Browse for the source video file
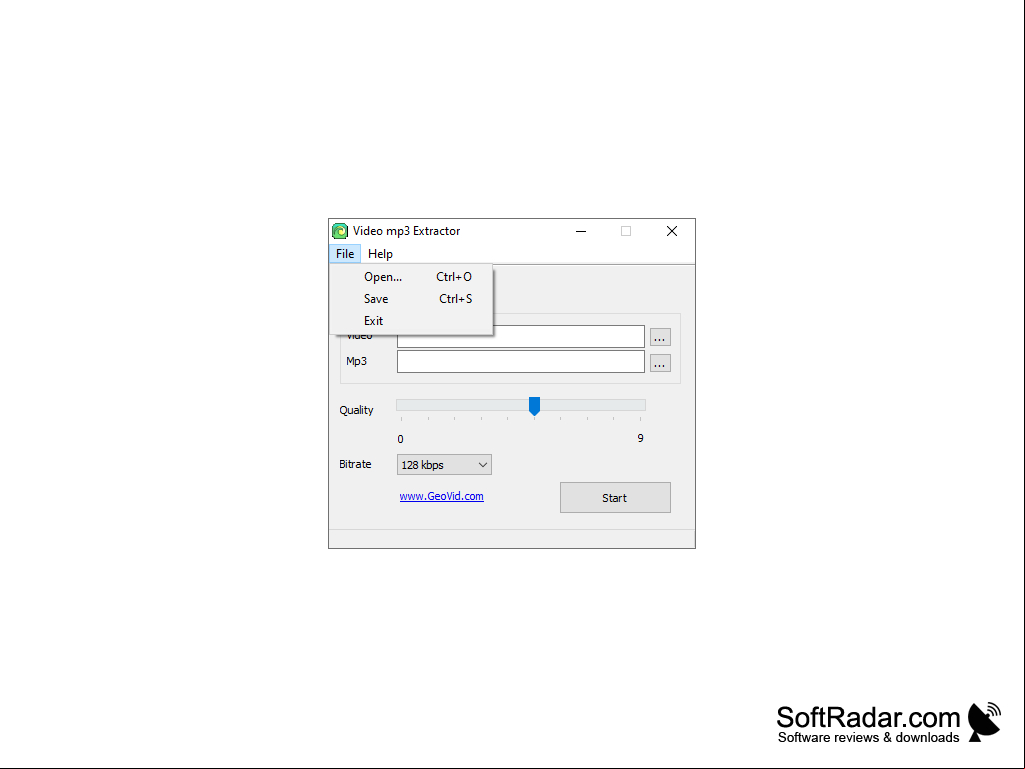Image resolution: width=1025 pixels, height=769 pixels. click(660, 337)
